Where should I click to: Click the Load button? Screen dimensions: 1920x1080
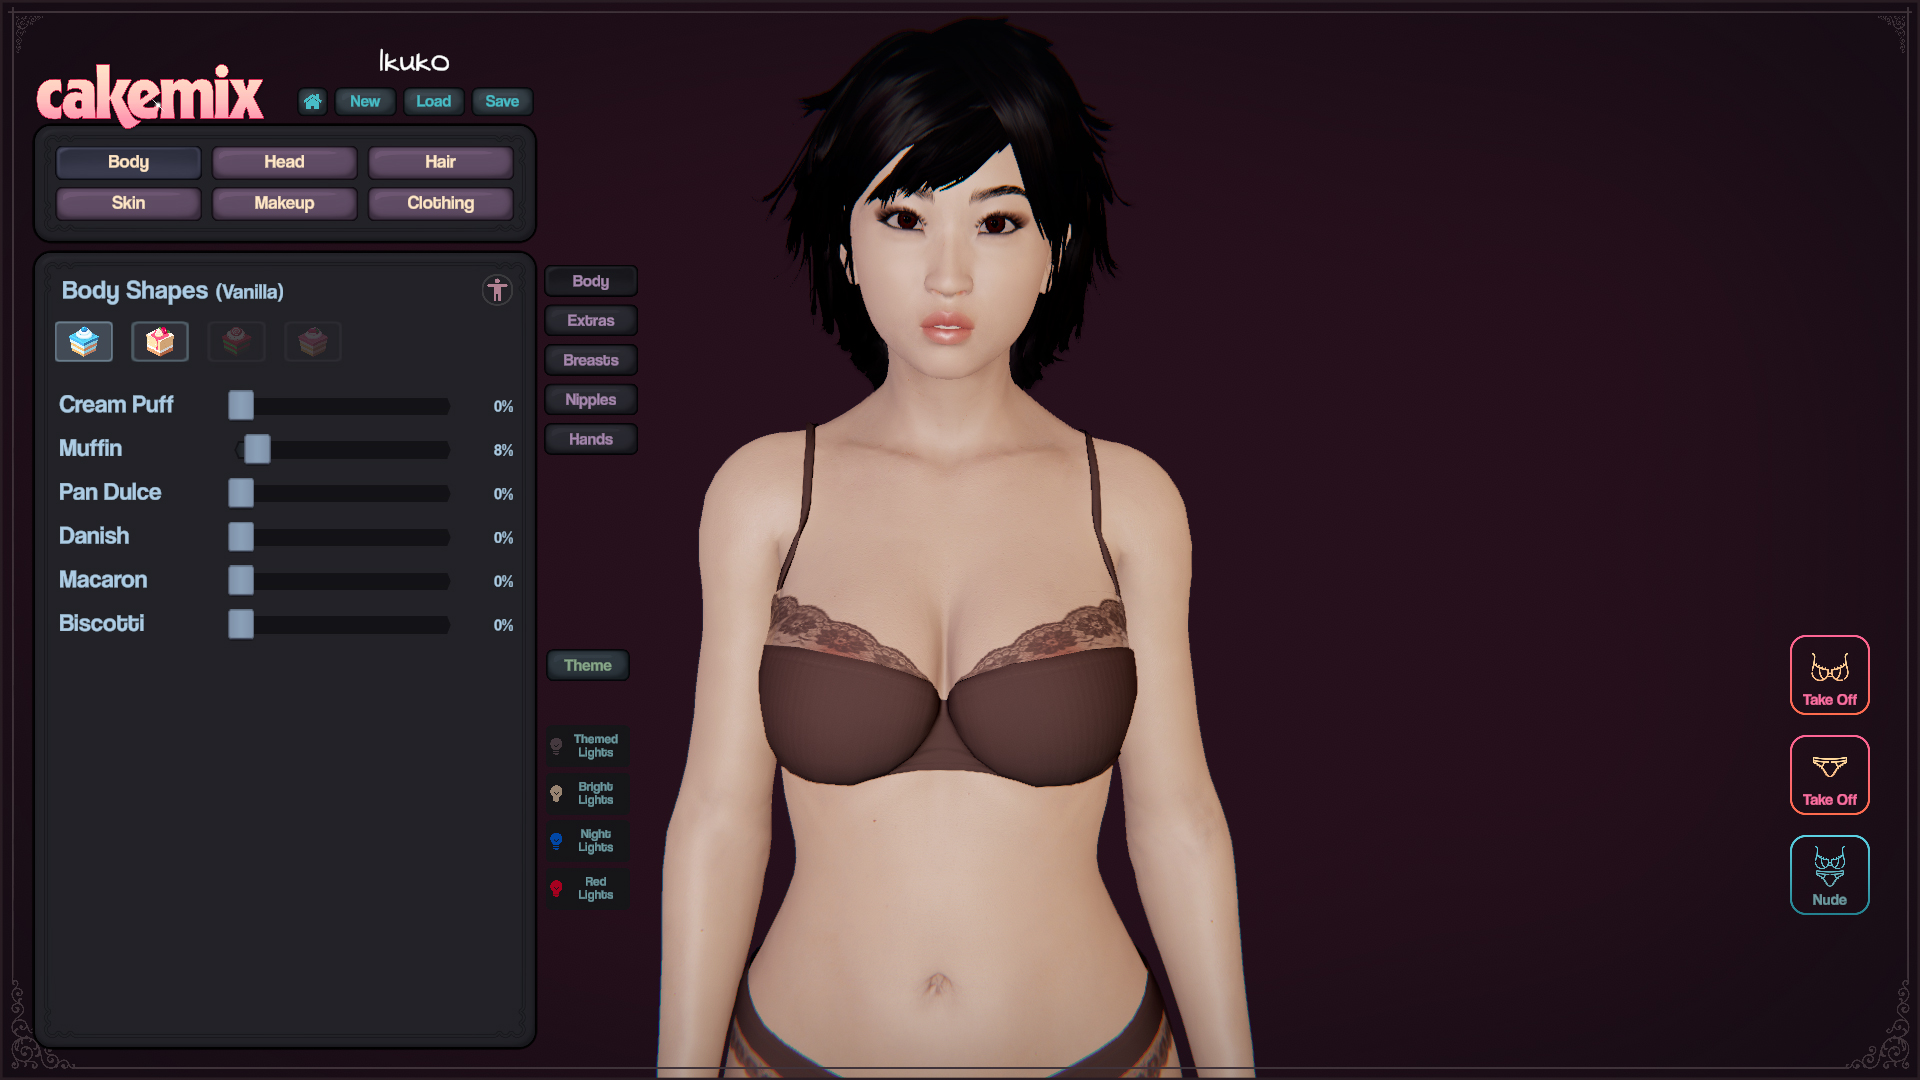tap(433, 101)
